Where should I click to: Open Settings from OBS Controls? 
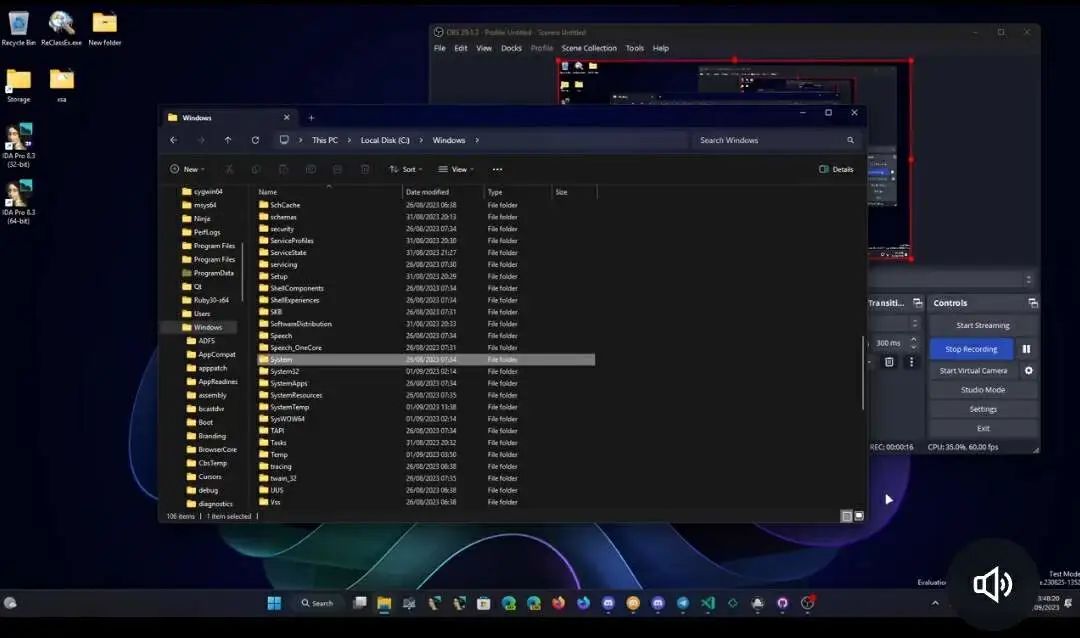983,409
